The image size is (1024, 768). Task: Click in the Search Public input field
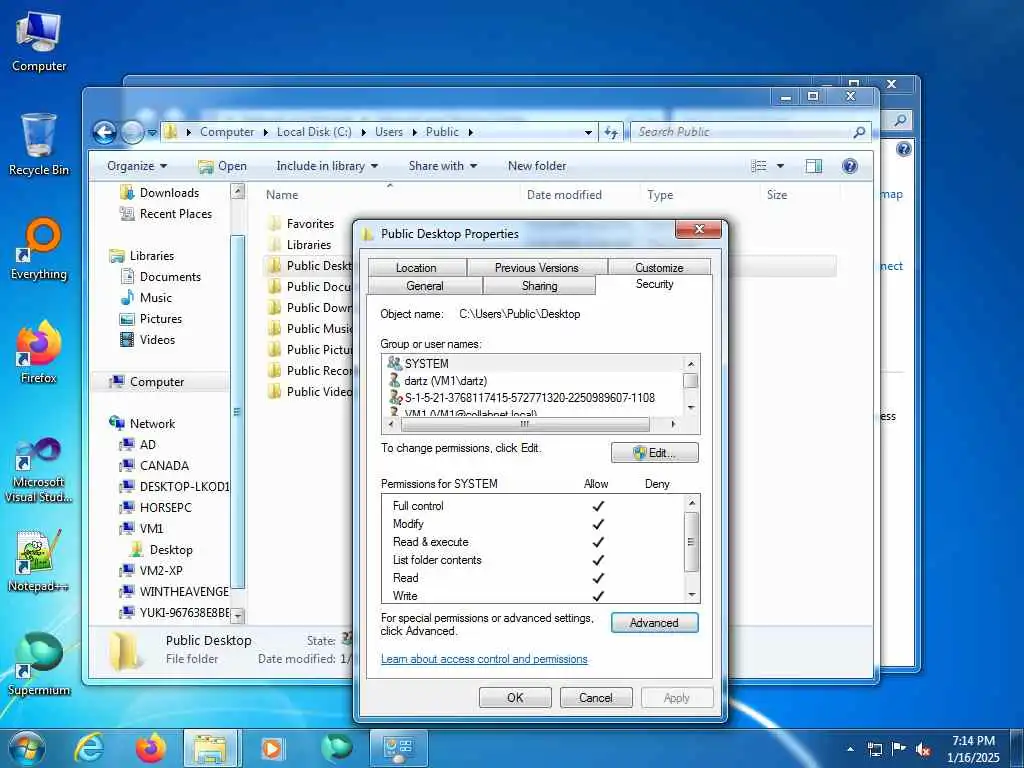[x=743, y=133]
